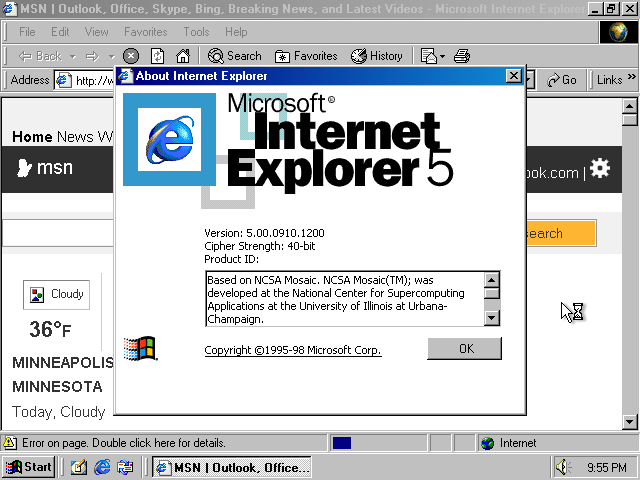Click the Print toolbar icon
Image resolution: width=640 pixels, height=480 pixels.
462,56
